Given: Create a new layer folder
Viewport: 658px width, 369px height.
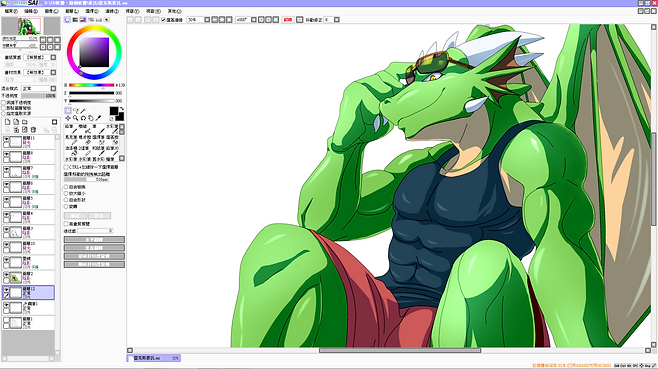Looking at the screenshot, I should point(25,122).
